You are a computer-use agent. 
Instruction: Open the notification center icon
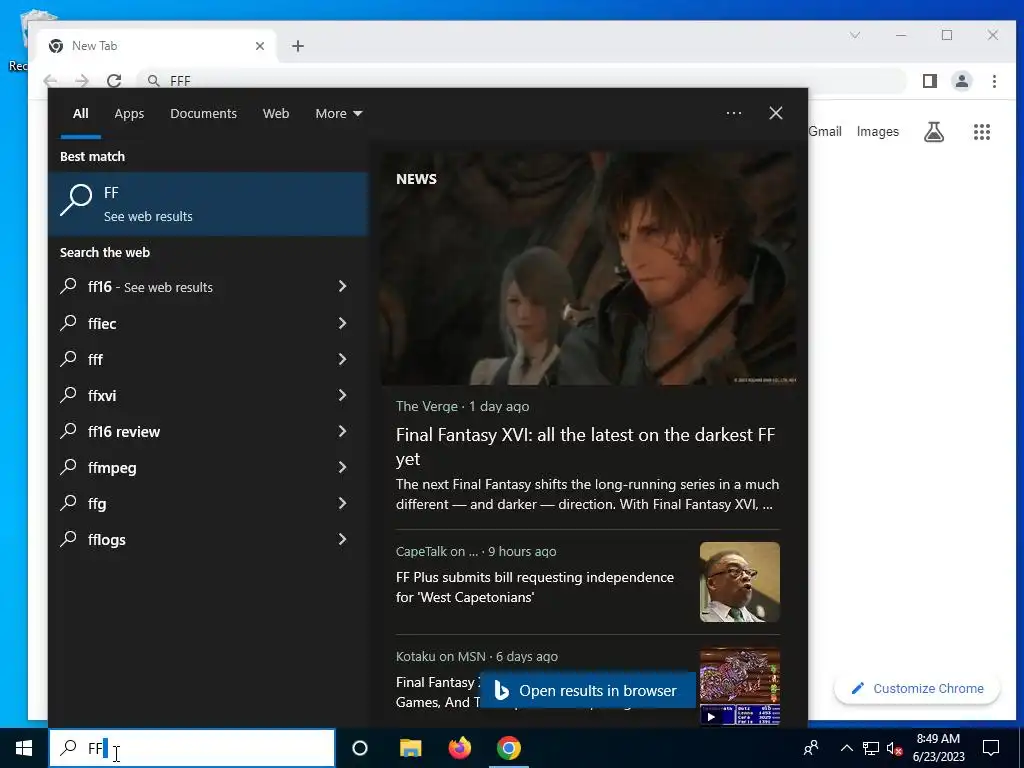tap(991, 748)
